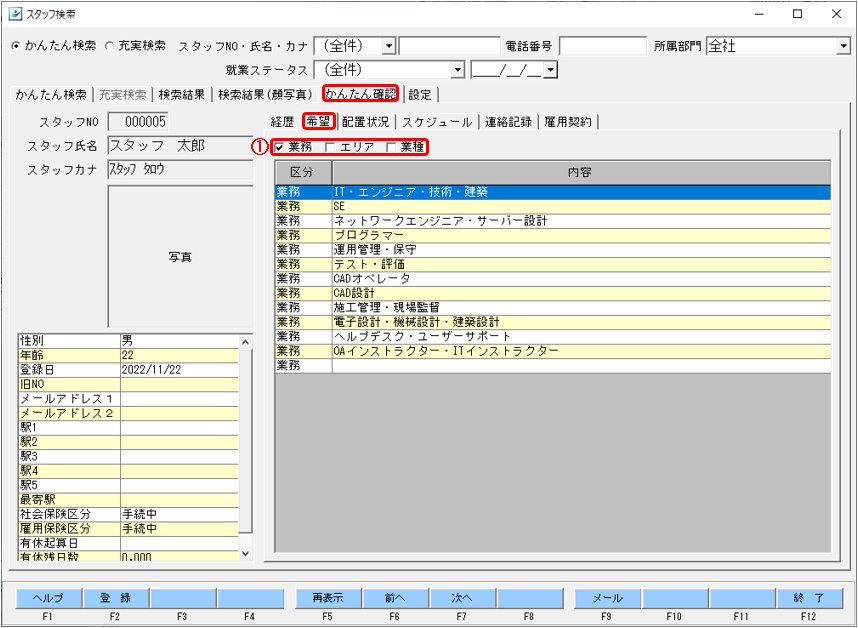The image size is (858, 628).
Task: Click the date field next to 就業ステータス
Action: [x=508, y=70]
